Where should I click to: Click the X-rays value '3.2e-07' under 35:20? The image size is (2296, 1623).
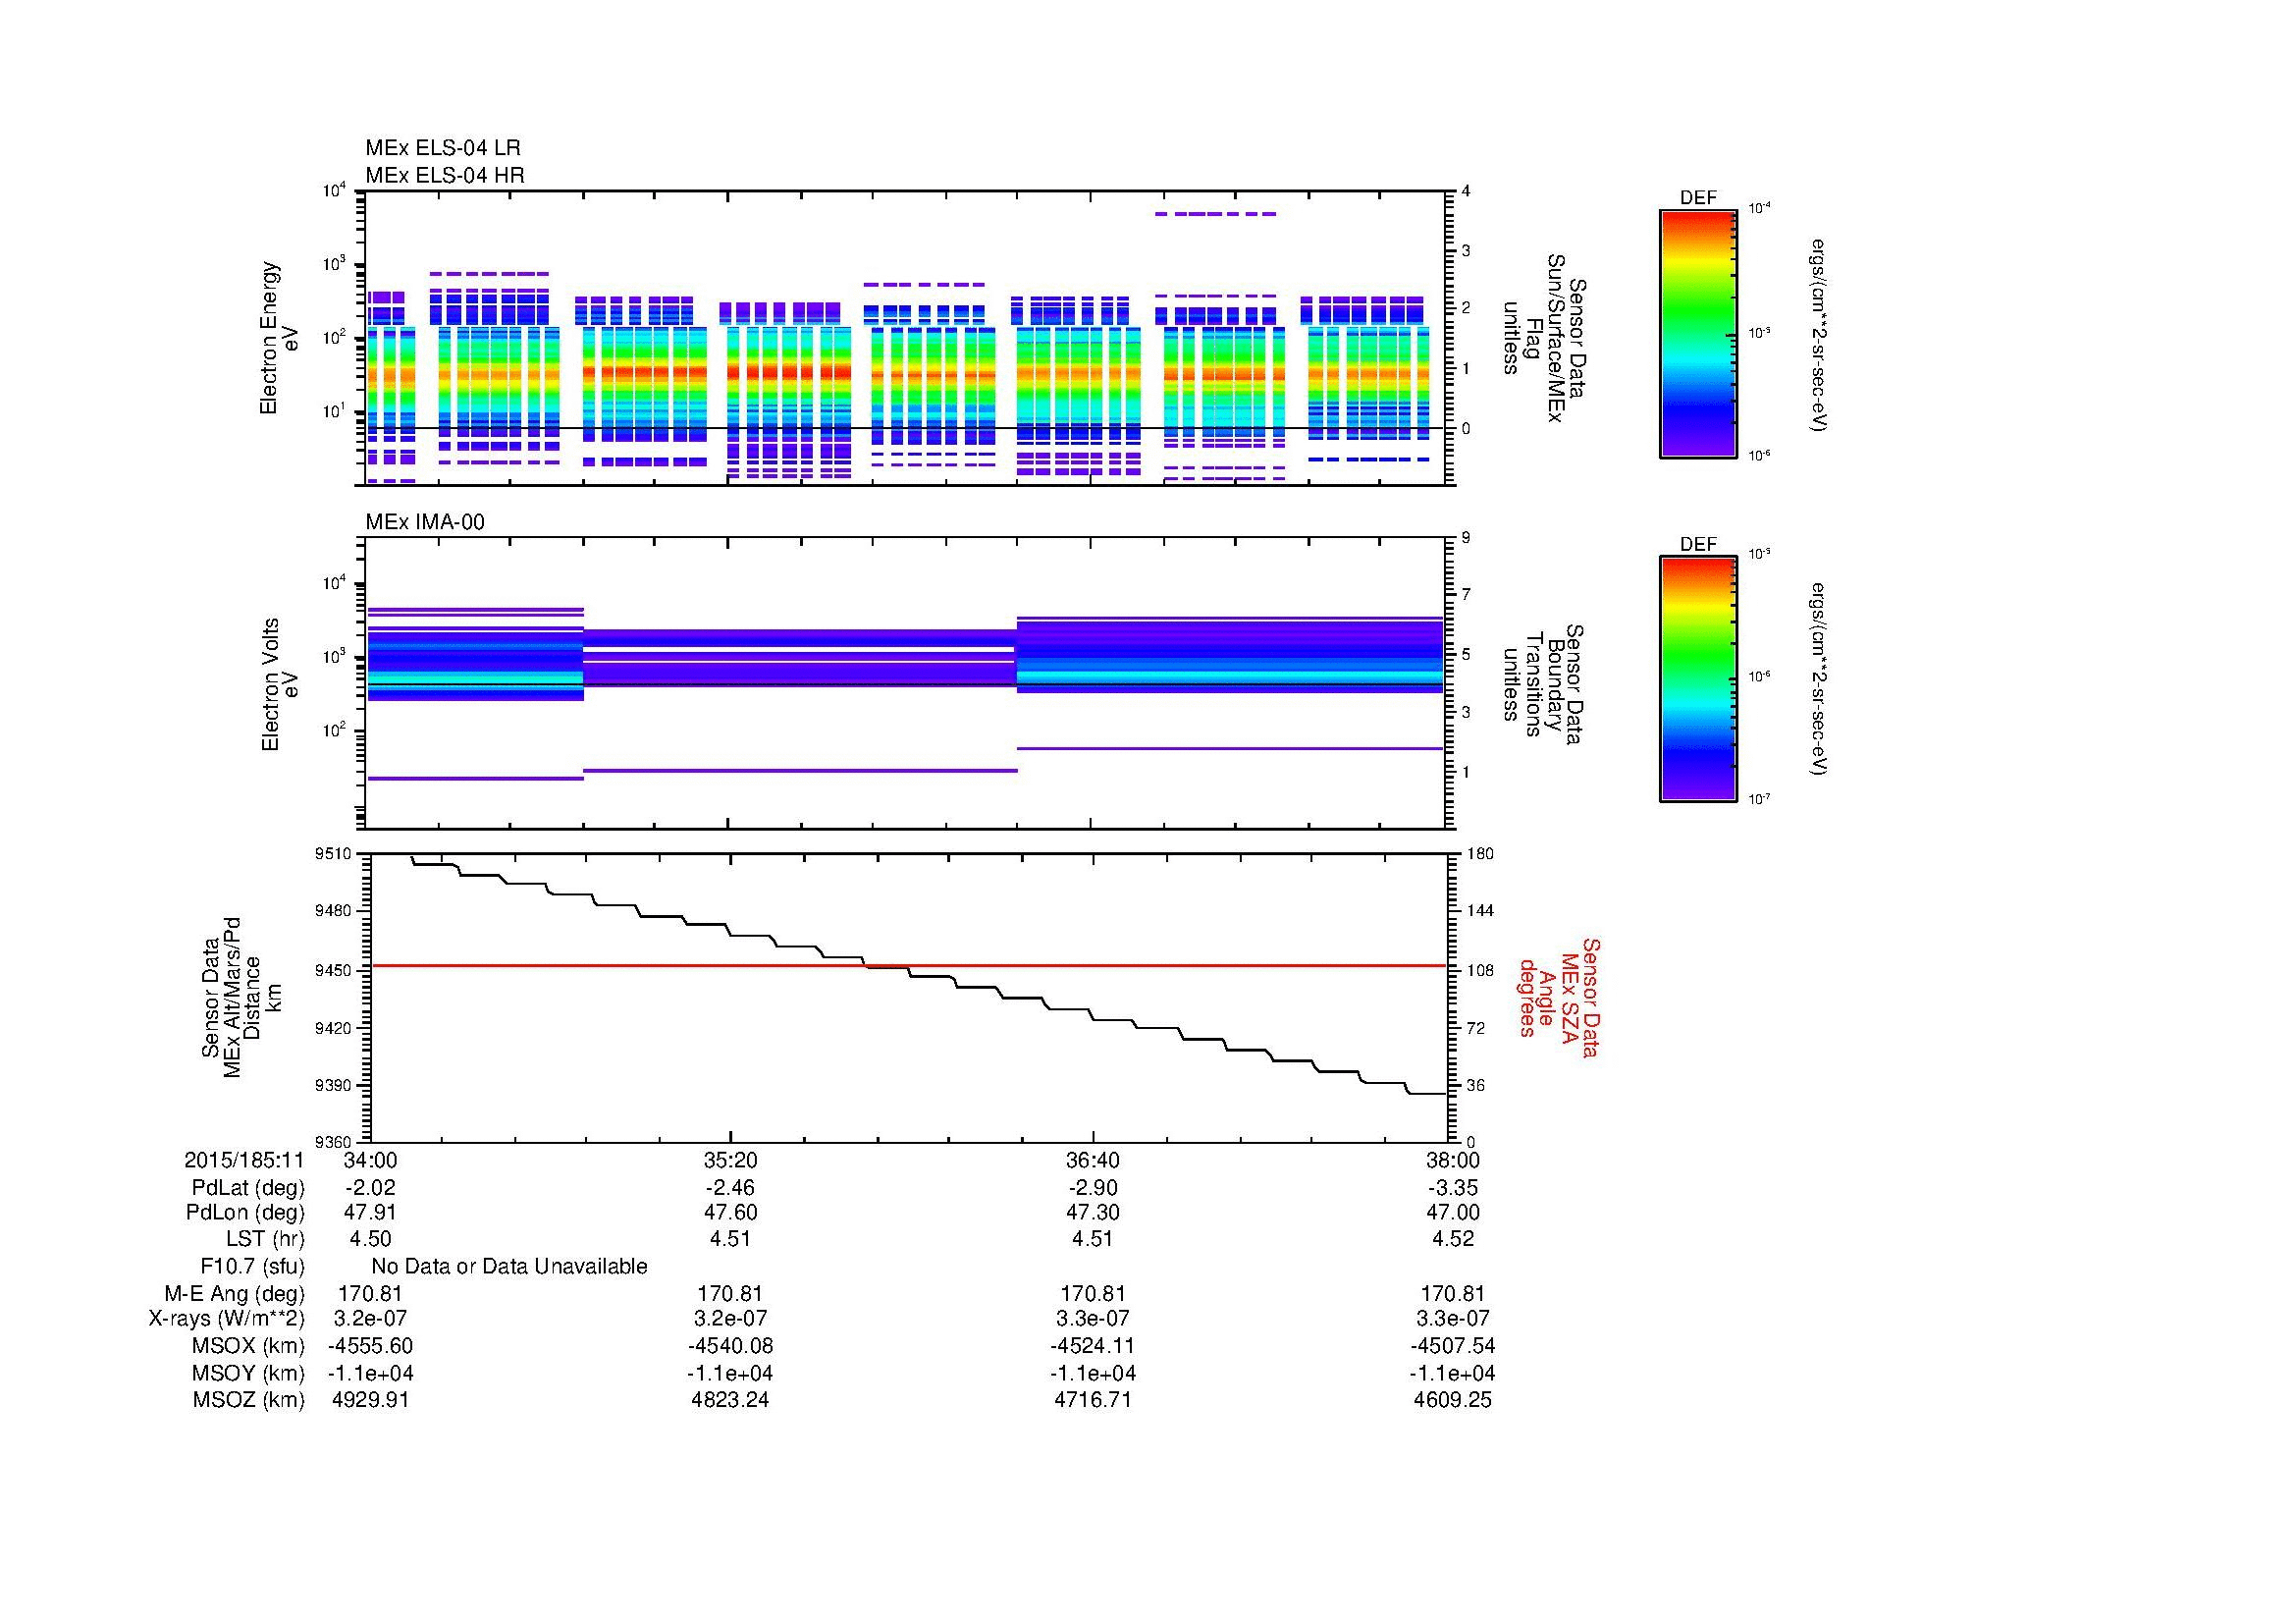(730, 1319)
